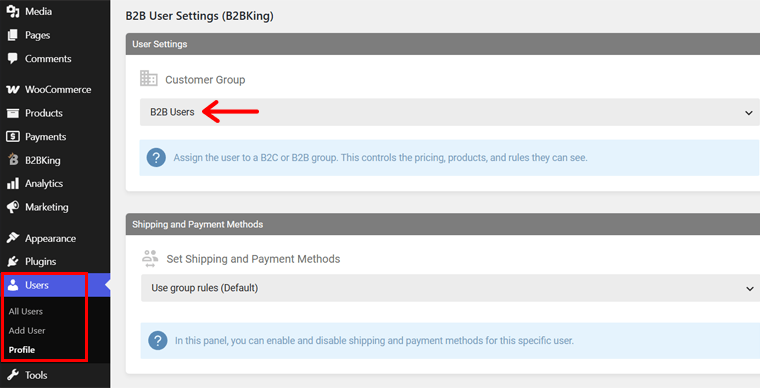Click the 'Assign the user to a B2C or B2B group' note
Screen dimensions: 760x388
coord(380,157)
